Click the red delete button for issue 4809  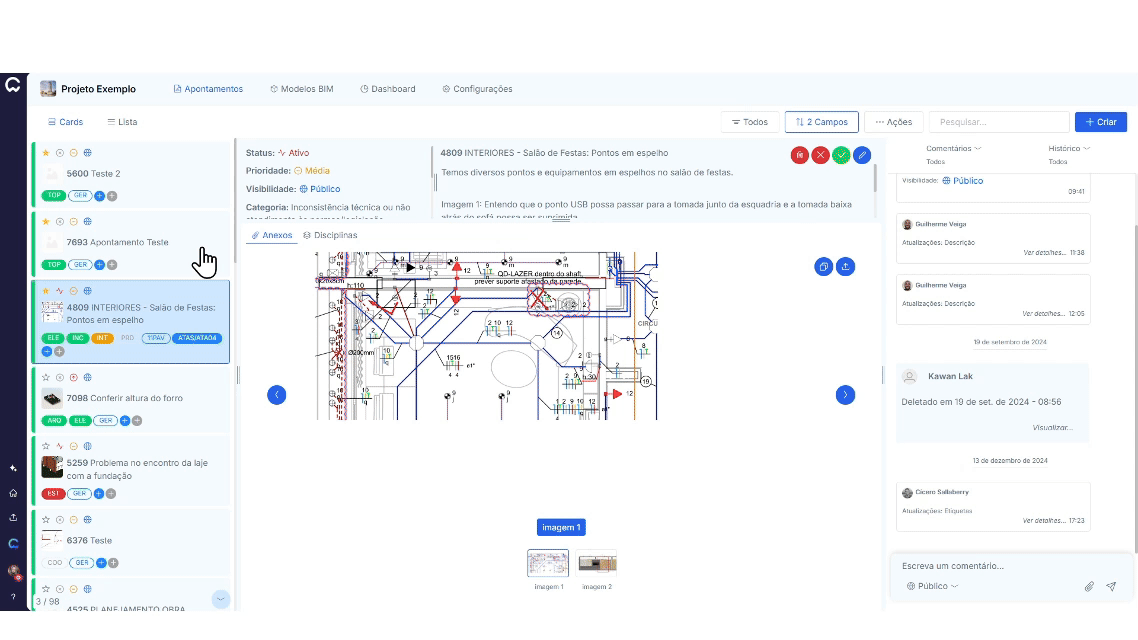(799, 155)
